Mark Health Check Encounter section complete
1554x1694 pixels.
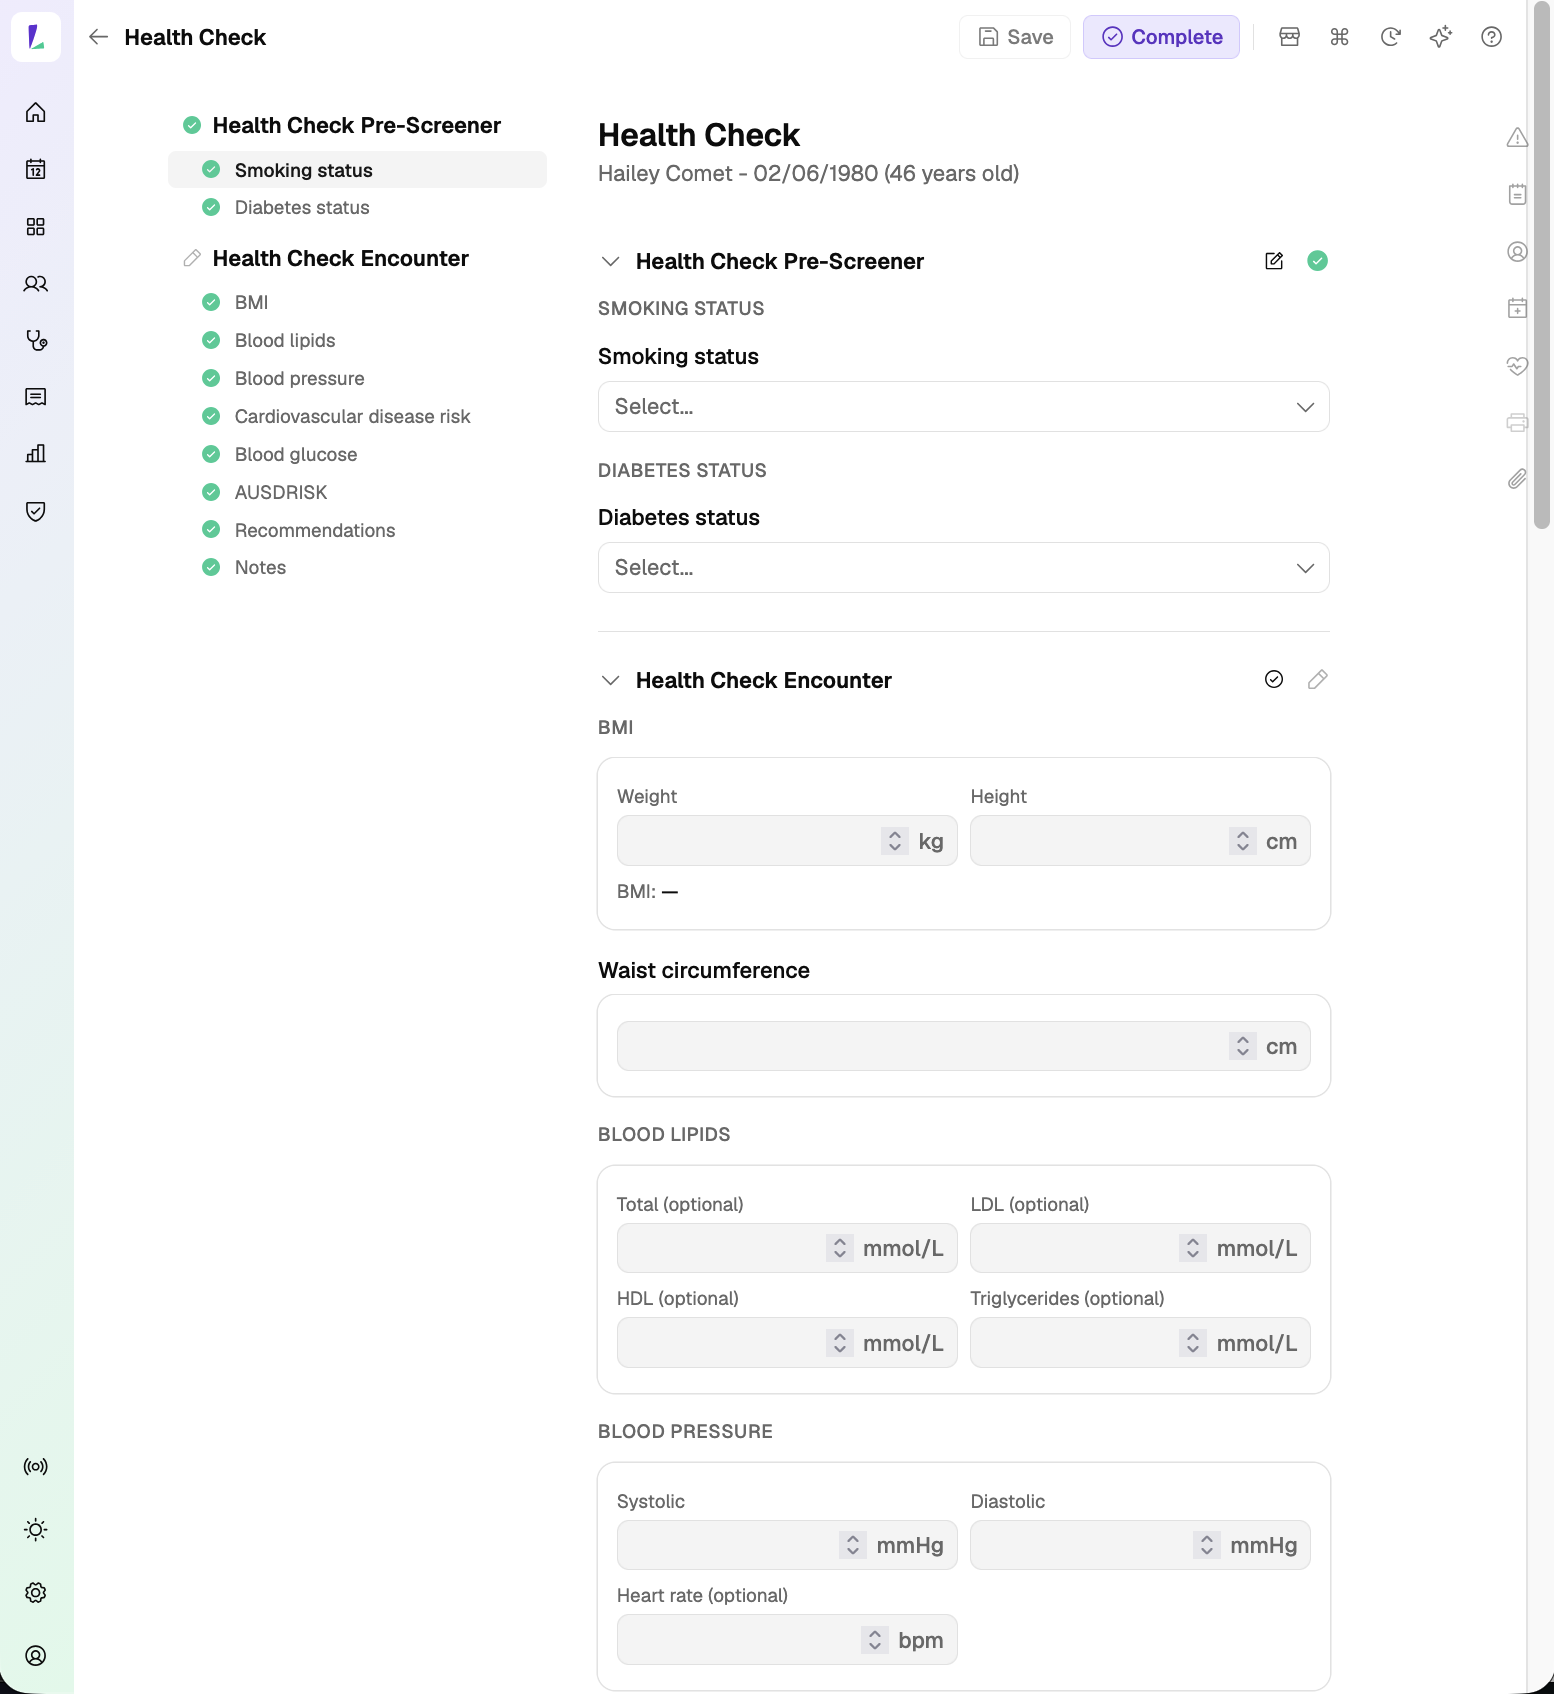point(1274,680)
